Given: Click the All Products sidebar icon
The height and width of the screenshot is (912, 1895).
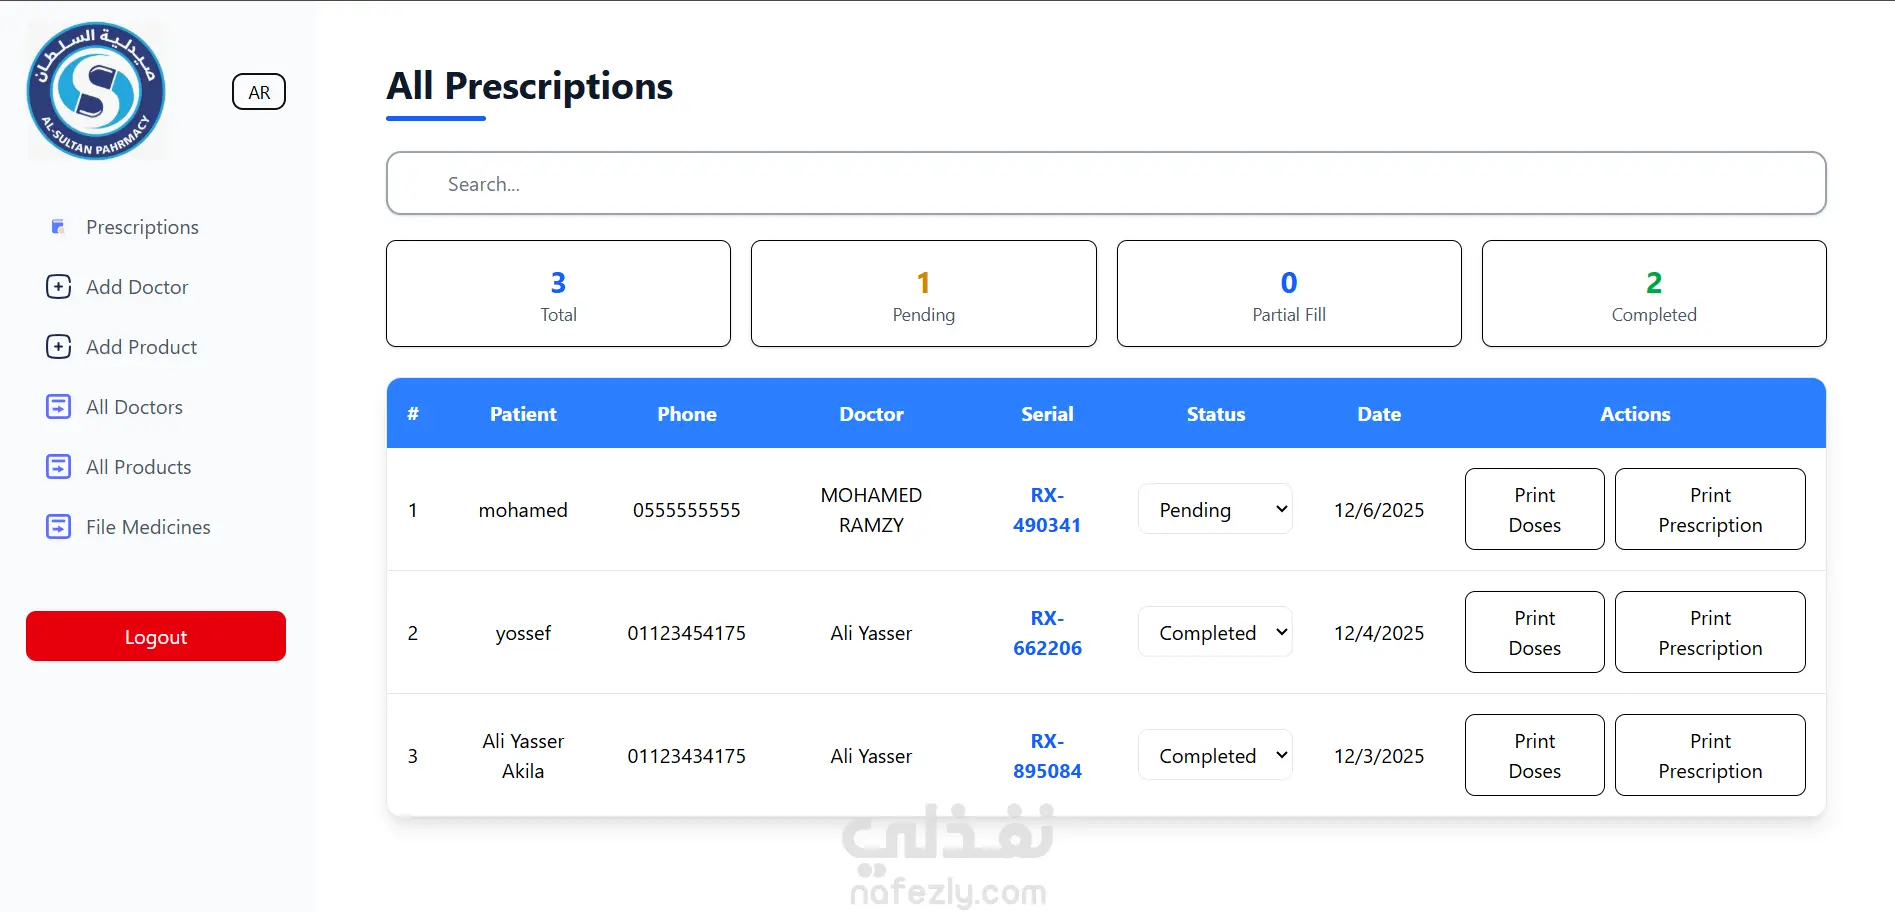Looking at the screenshot, I should tap(59, 467).
